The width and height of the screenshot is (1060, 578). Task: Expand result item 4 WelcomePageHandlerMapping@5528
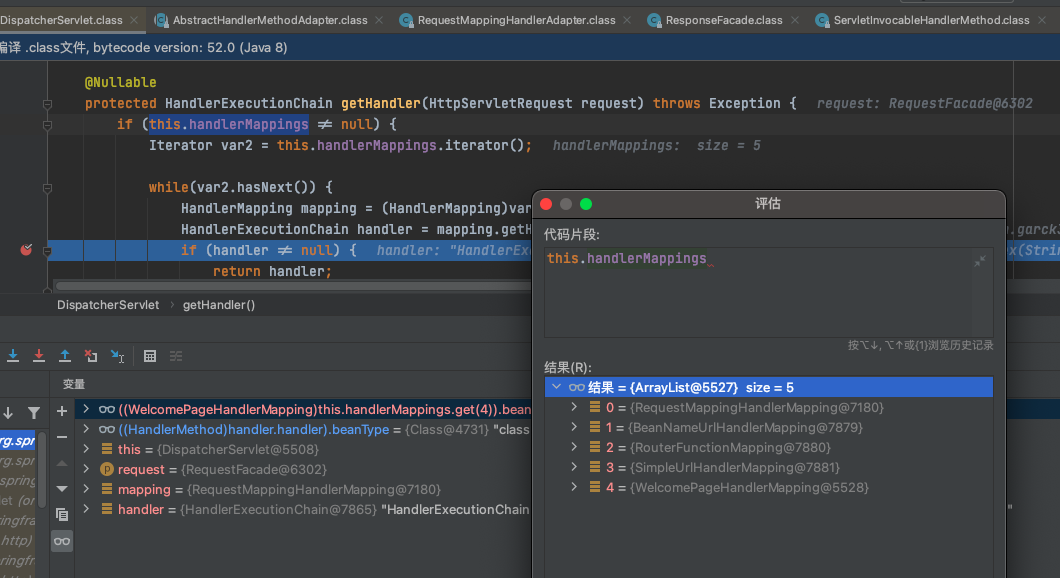tap(574, 487)
